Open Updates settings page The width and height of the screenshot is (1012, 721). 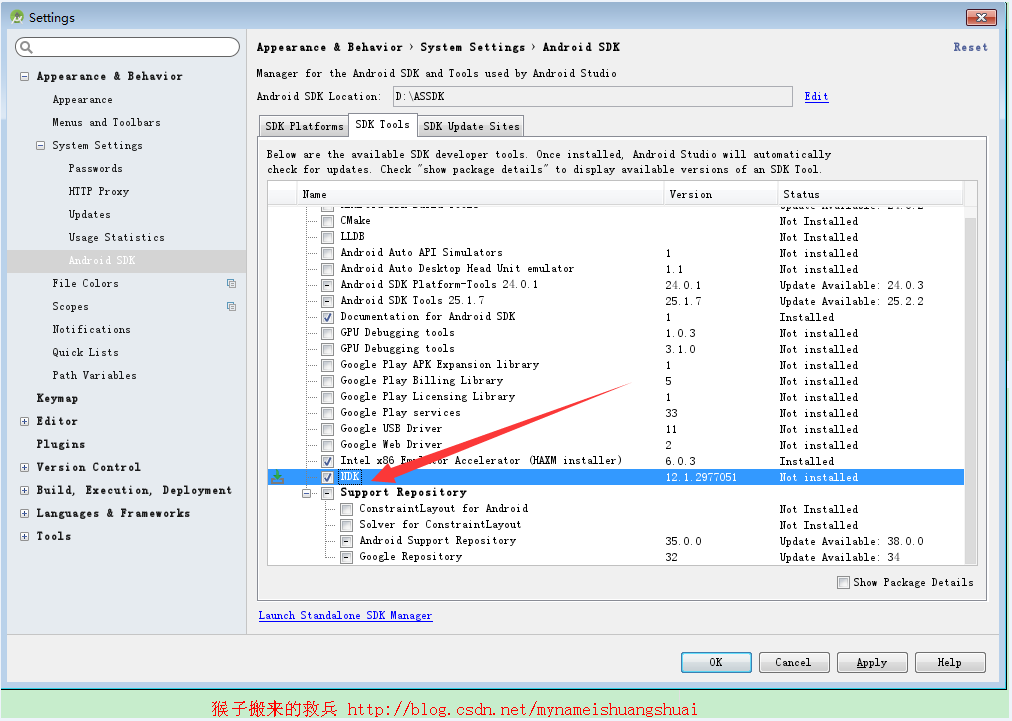pyautogui.click(x=90, y=214)
